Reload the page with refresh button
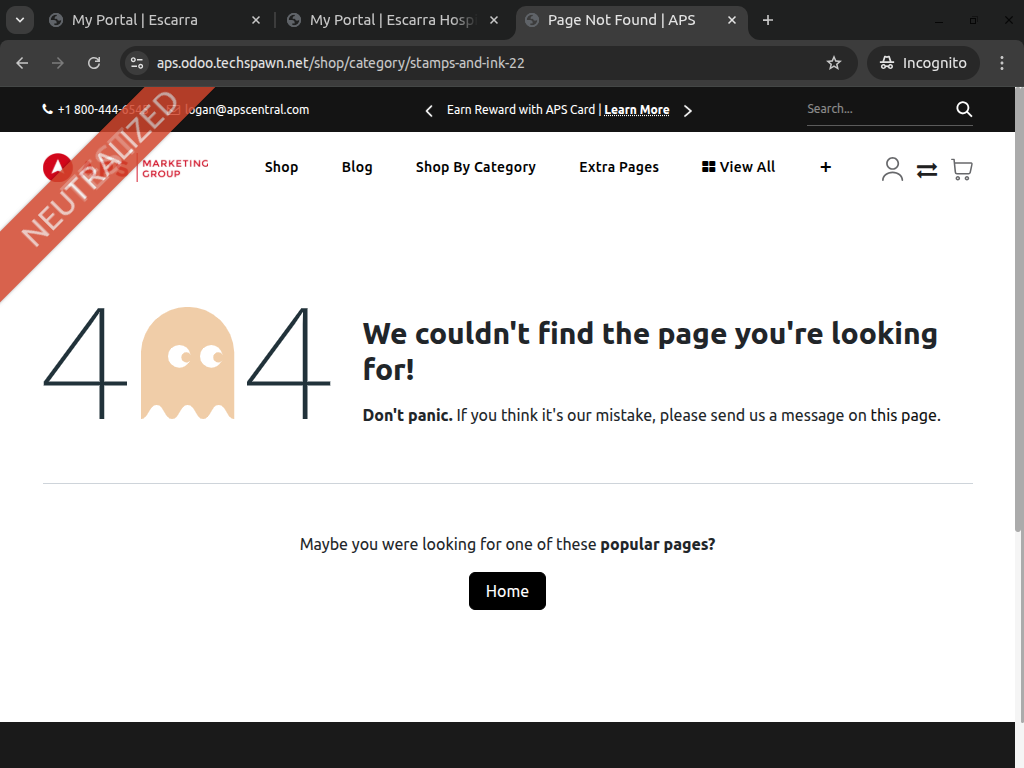Image resolution: width=1024 pixels, height=768 pixels. coord(94,63)
